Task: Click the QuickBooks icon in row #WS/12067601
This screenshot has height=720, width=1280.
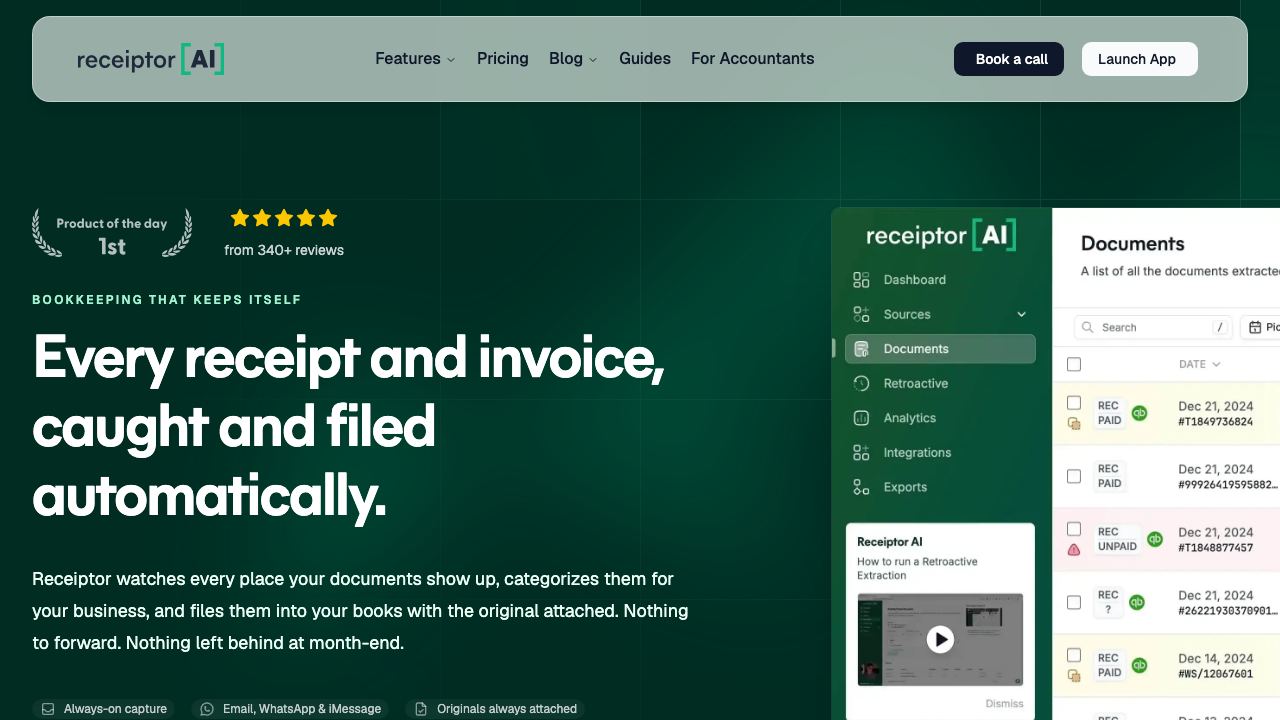Action: (1139, 665)
